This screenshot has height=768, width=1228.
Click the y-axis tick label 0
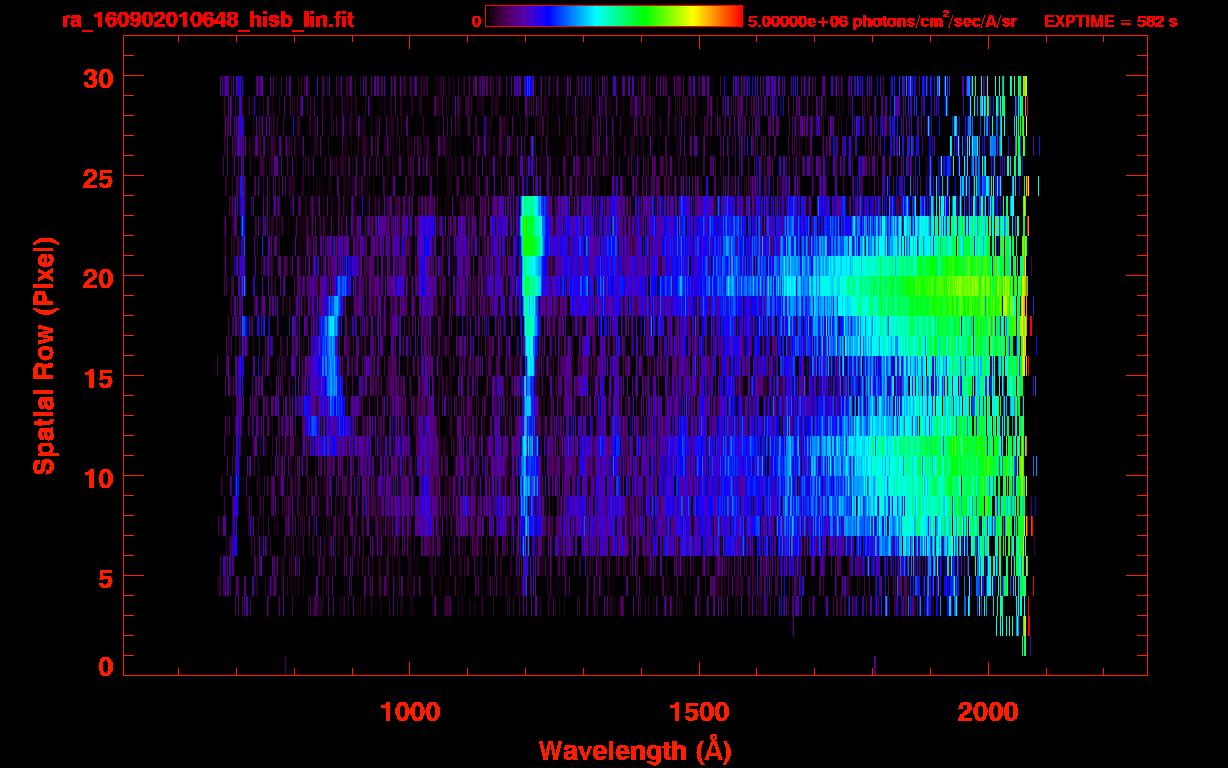point(105,666)
